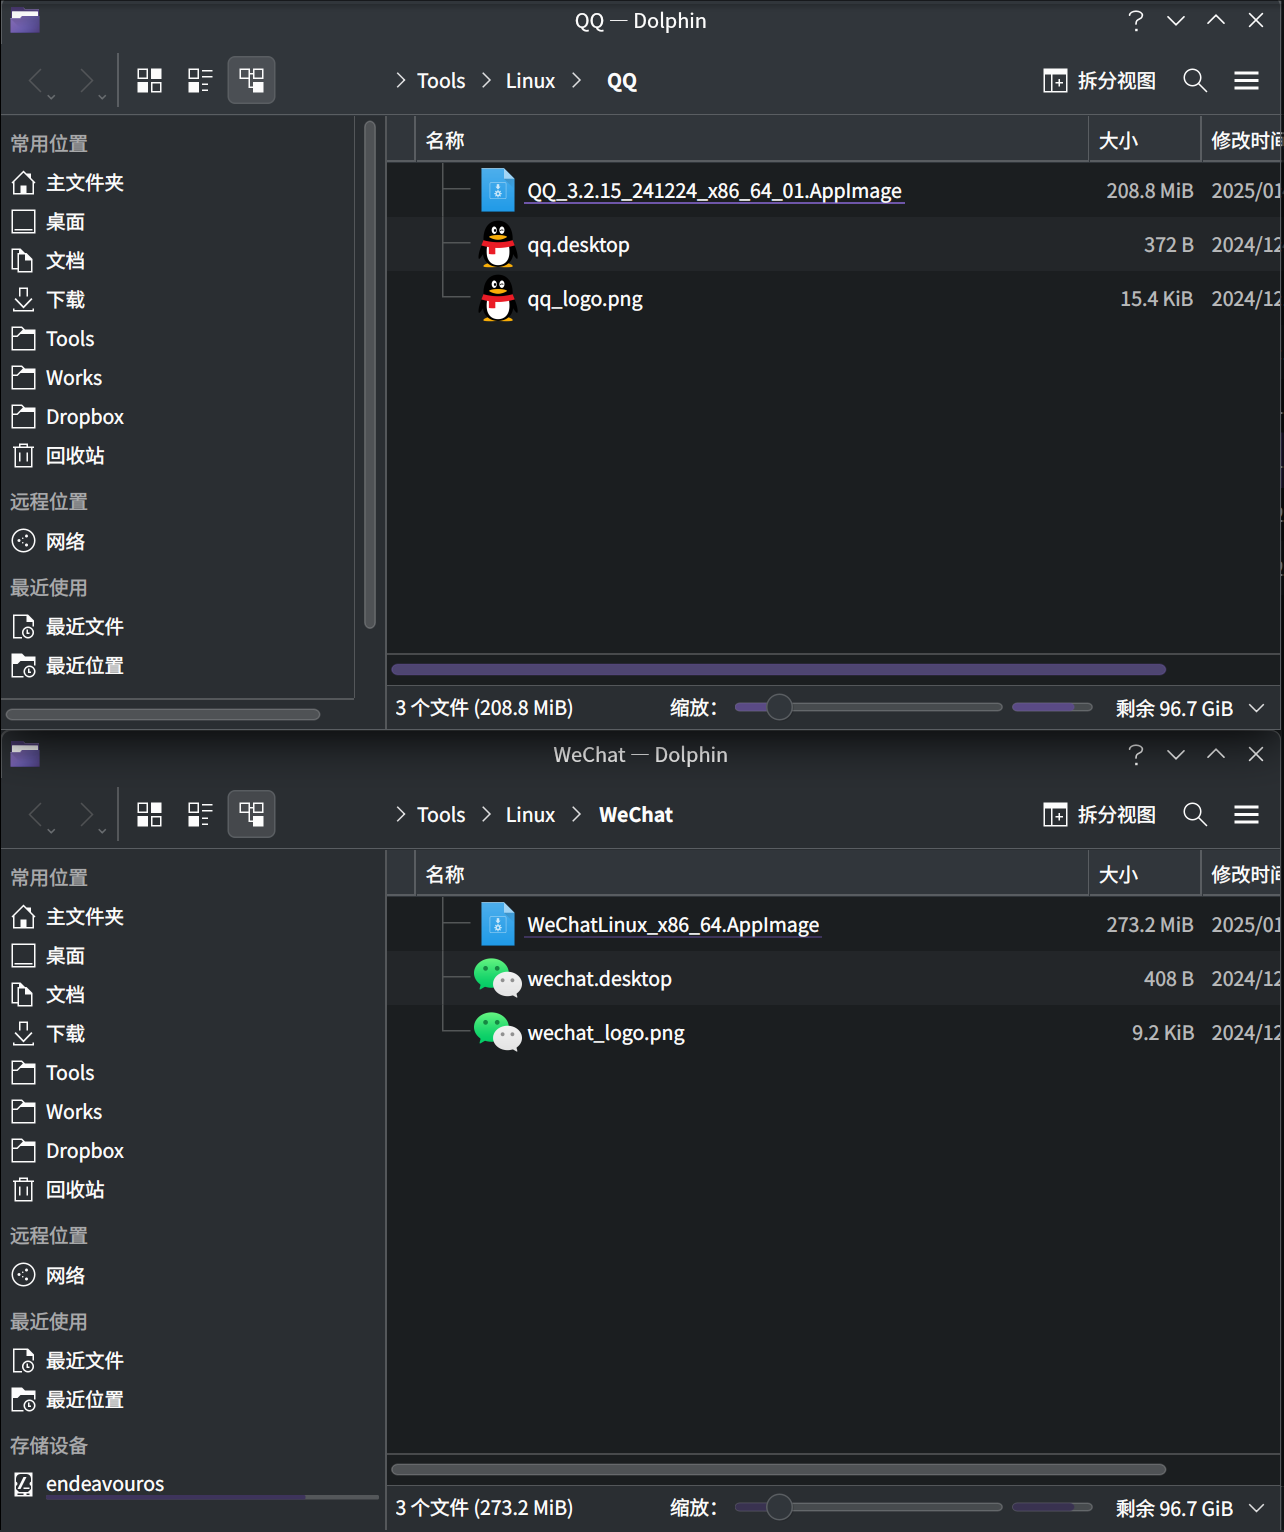
Task: Expand free space dropdown in QQ status bar
Action: (1257, 708)
